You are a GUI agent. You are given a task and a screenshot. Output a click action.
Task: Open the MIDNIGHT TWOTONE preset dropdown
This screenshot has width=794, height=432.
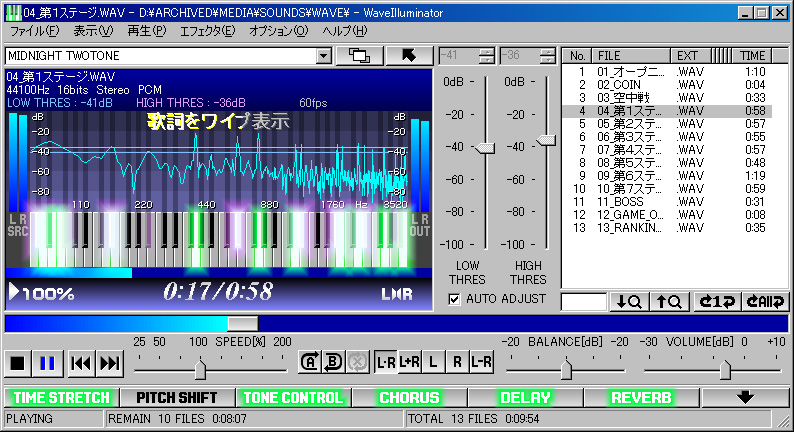pos(322,56)
